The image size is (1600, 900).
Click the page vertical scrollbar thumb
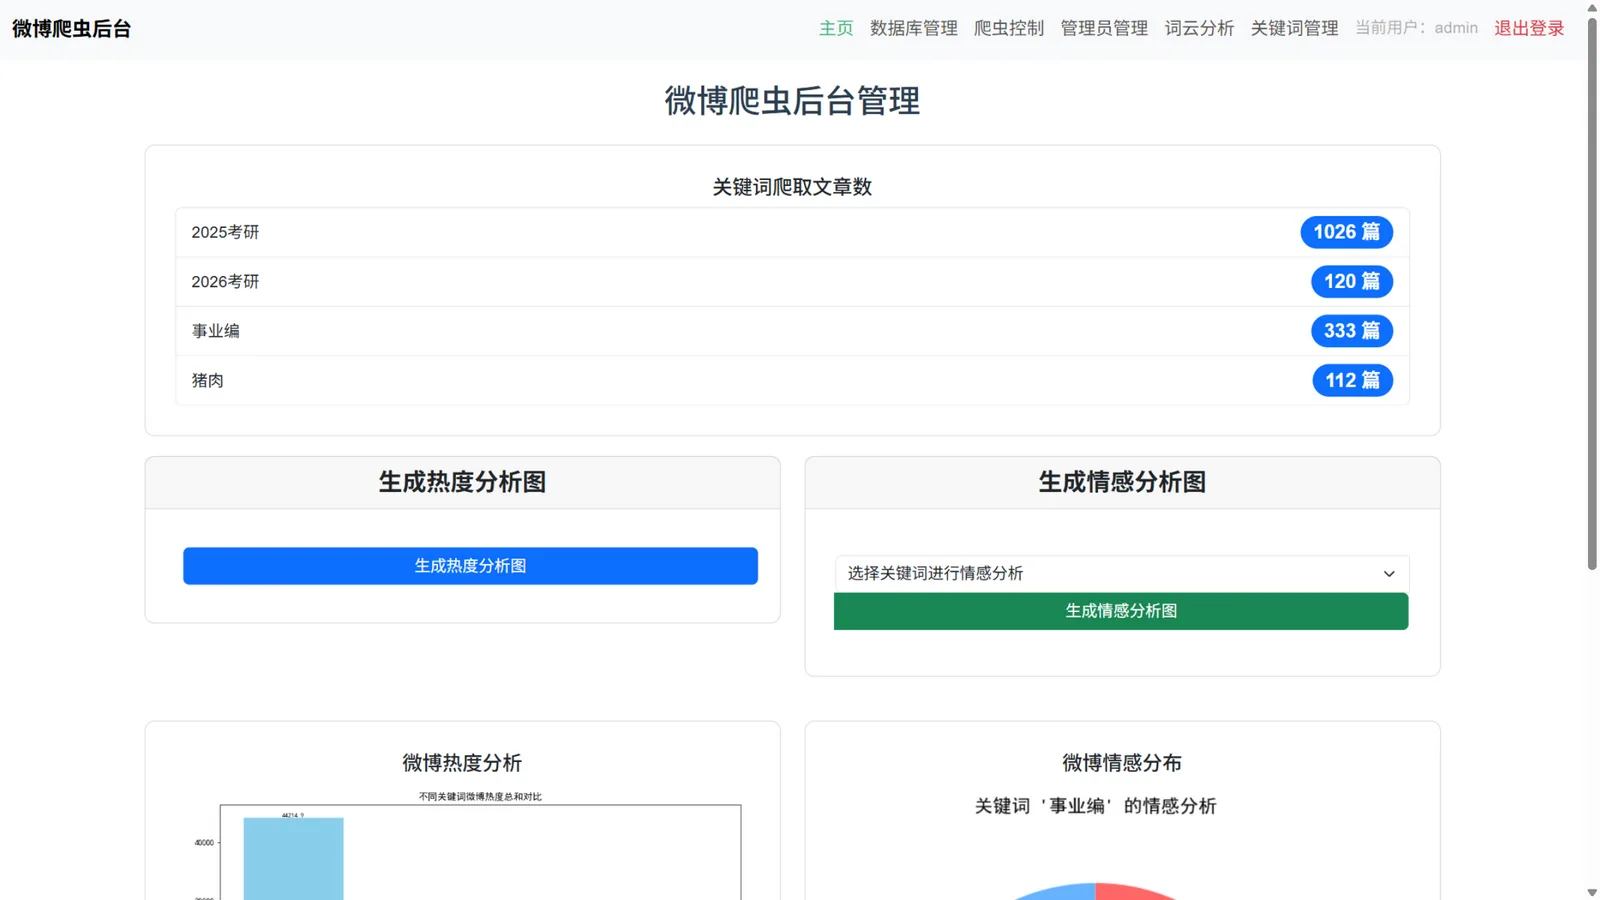click(x=1592, y=293)
